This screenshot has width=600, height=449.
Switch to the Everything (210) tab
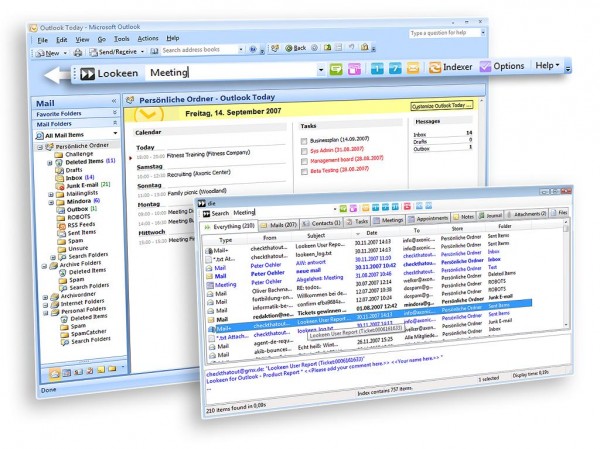[x=230, y=226]
